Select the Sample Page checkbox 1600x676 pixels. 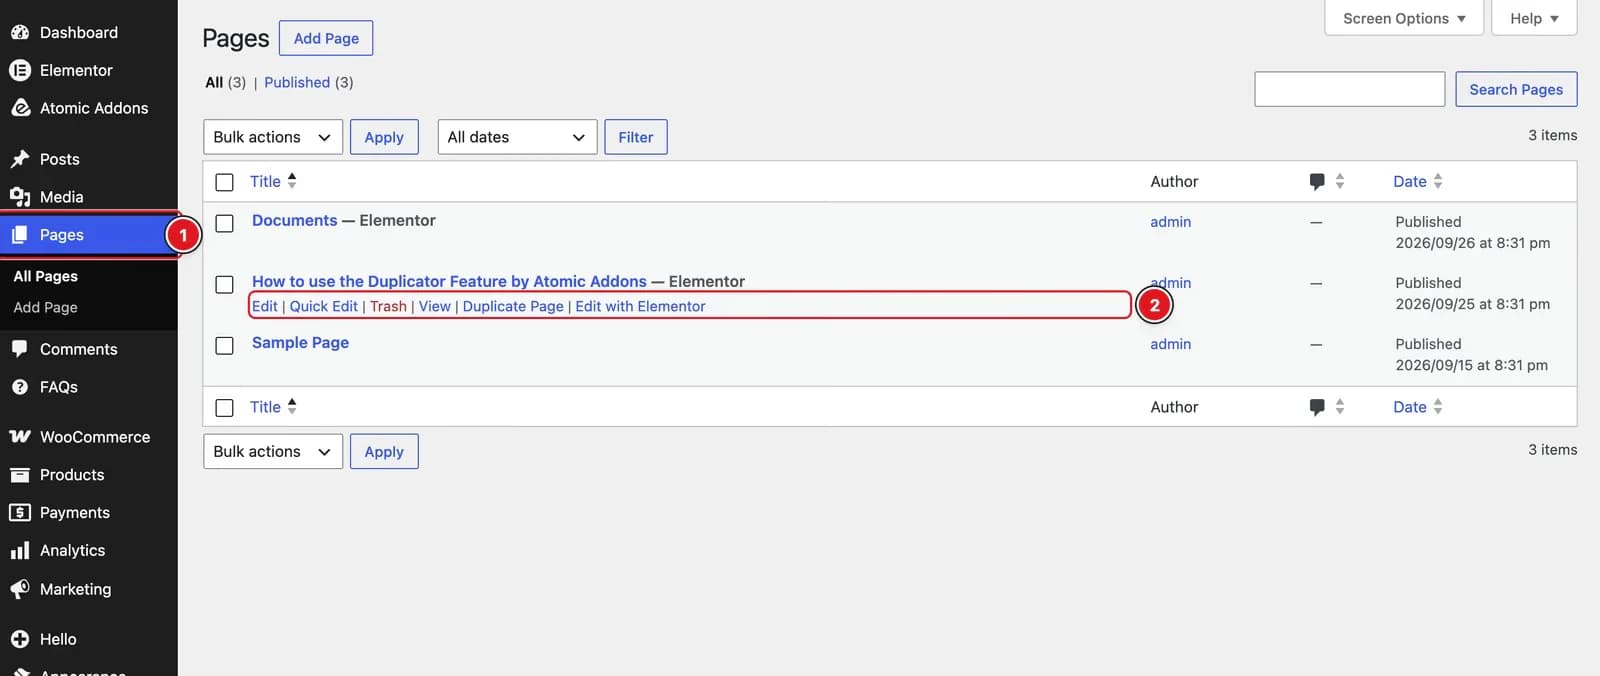225,345
